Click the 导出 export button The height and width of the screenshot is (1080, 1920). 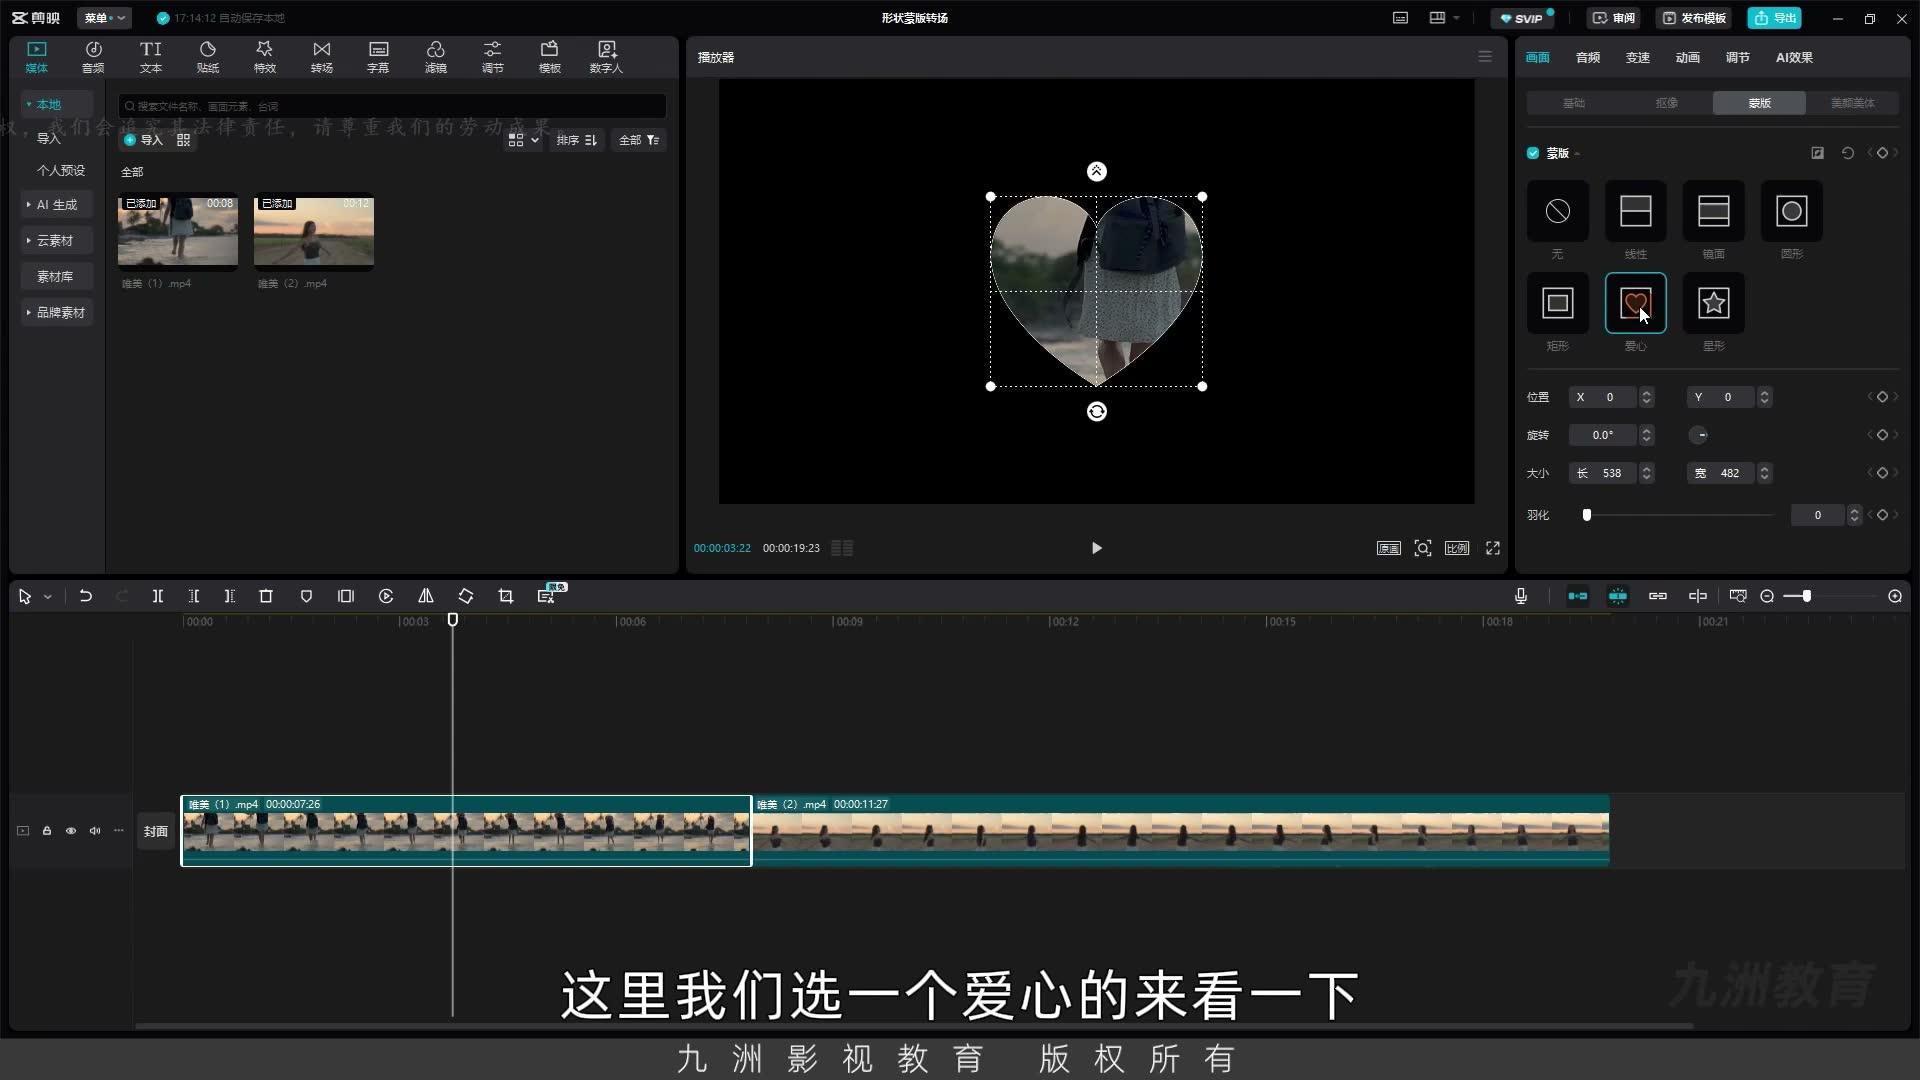tap(1774, 18)
